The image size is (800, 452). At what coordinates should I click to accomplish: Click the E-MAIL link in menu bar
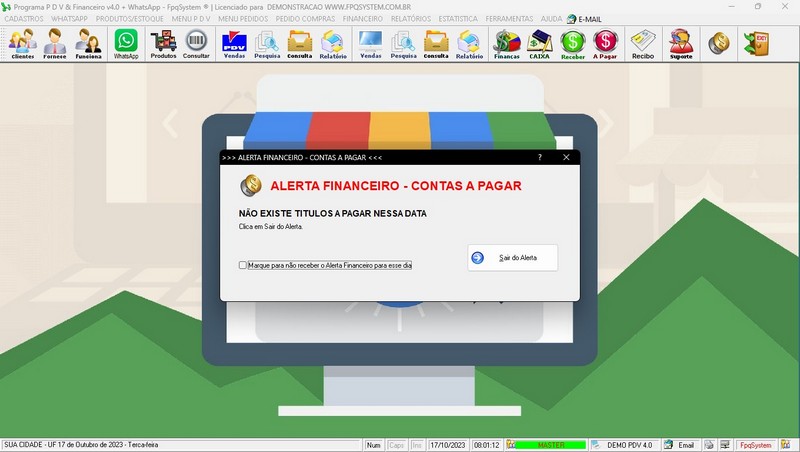tap(589, 19)
